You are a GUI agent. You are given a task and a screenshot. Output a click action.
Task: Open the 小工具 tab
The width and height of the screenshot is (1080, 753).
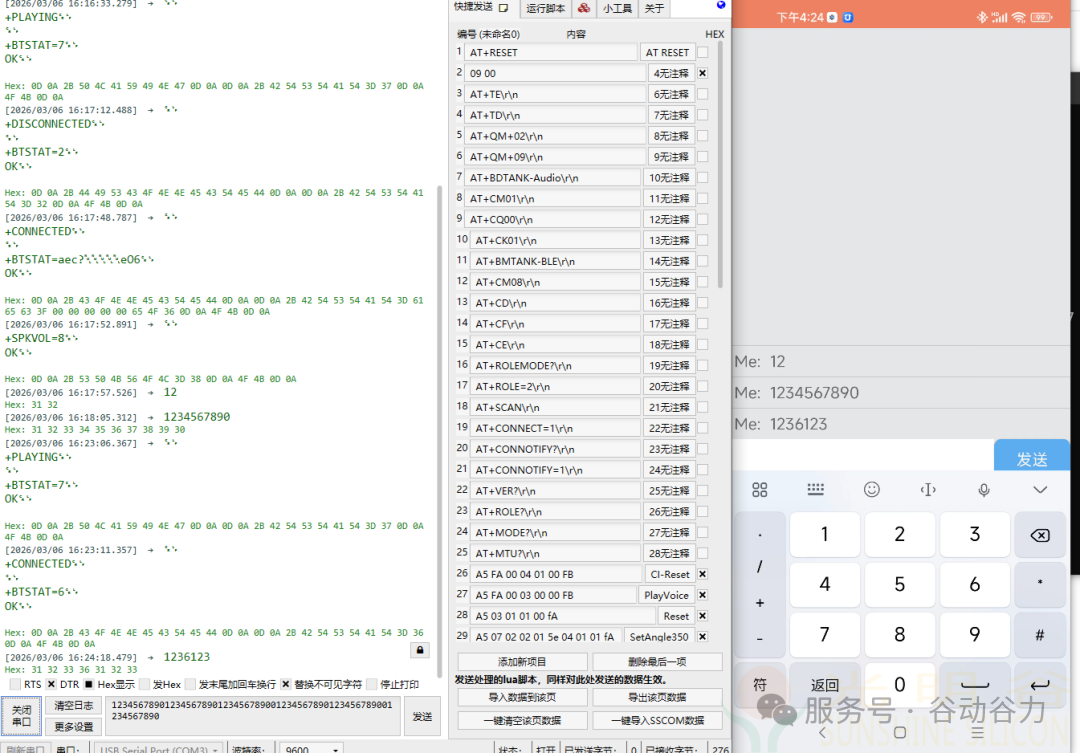click(x=616, y=9)
